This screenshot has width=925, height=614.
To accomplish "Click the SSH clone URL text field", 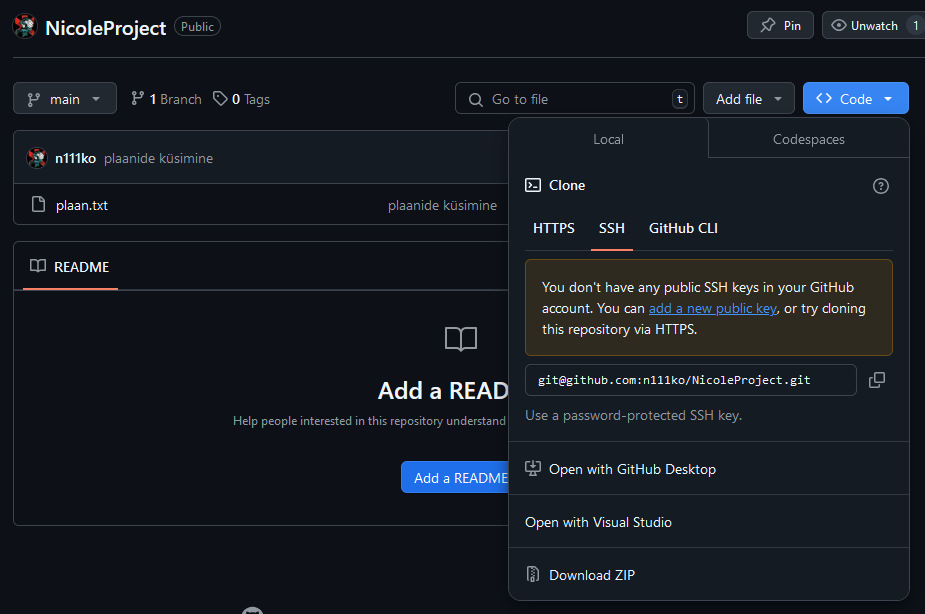I will coord(691,380).
